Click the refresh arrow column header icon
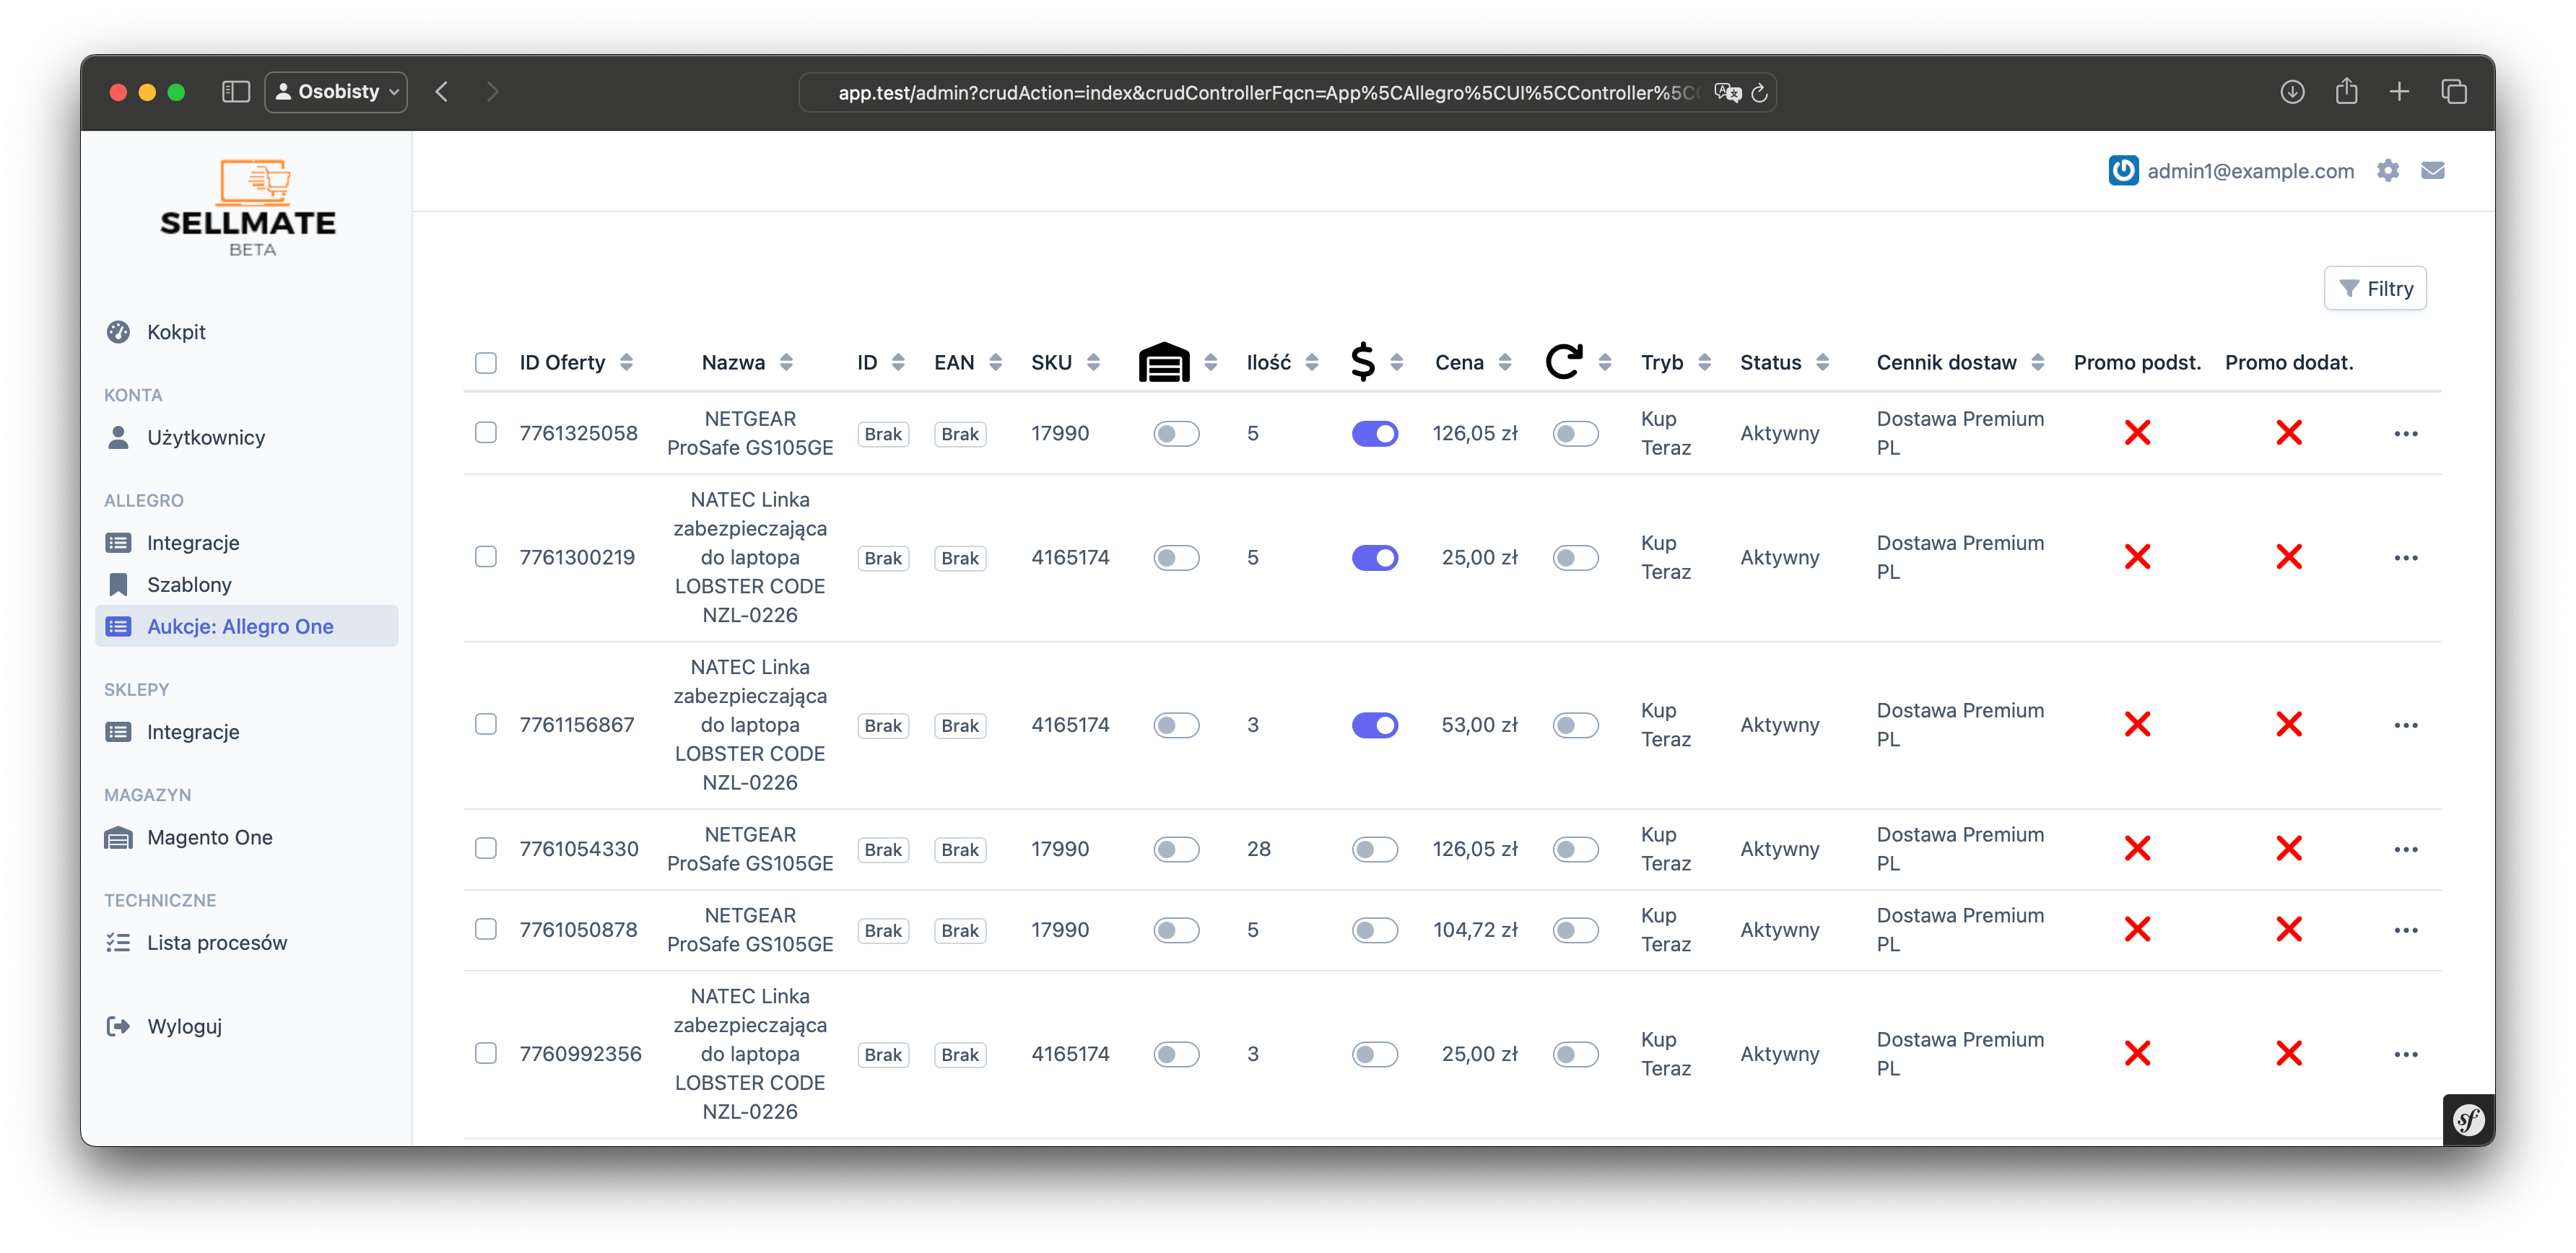Viewport: 2576px width, 1253px height. tap(1564, 362)
